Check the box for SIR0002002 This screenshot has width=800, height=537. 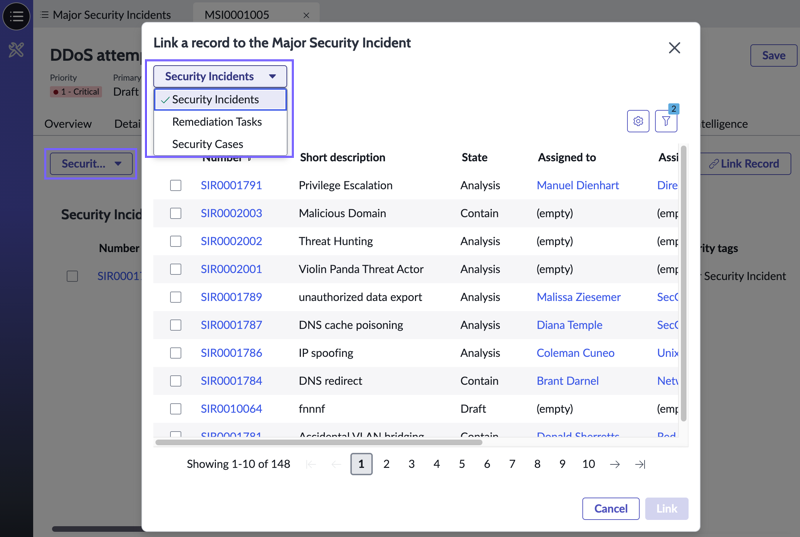click(x=176, y=241)
